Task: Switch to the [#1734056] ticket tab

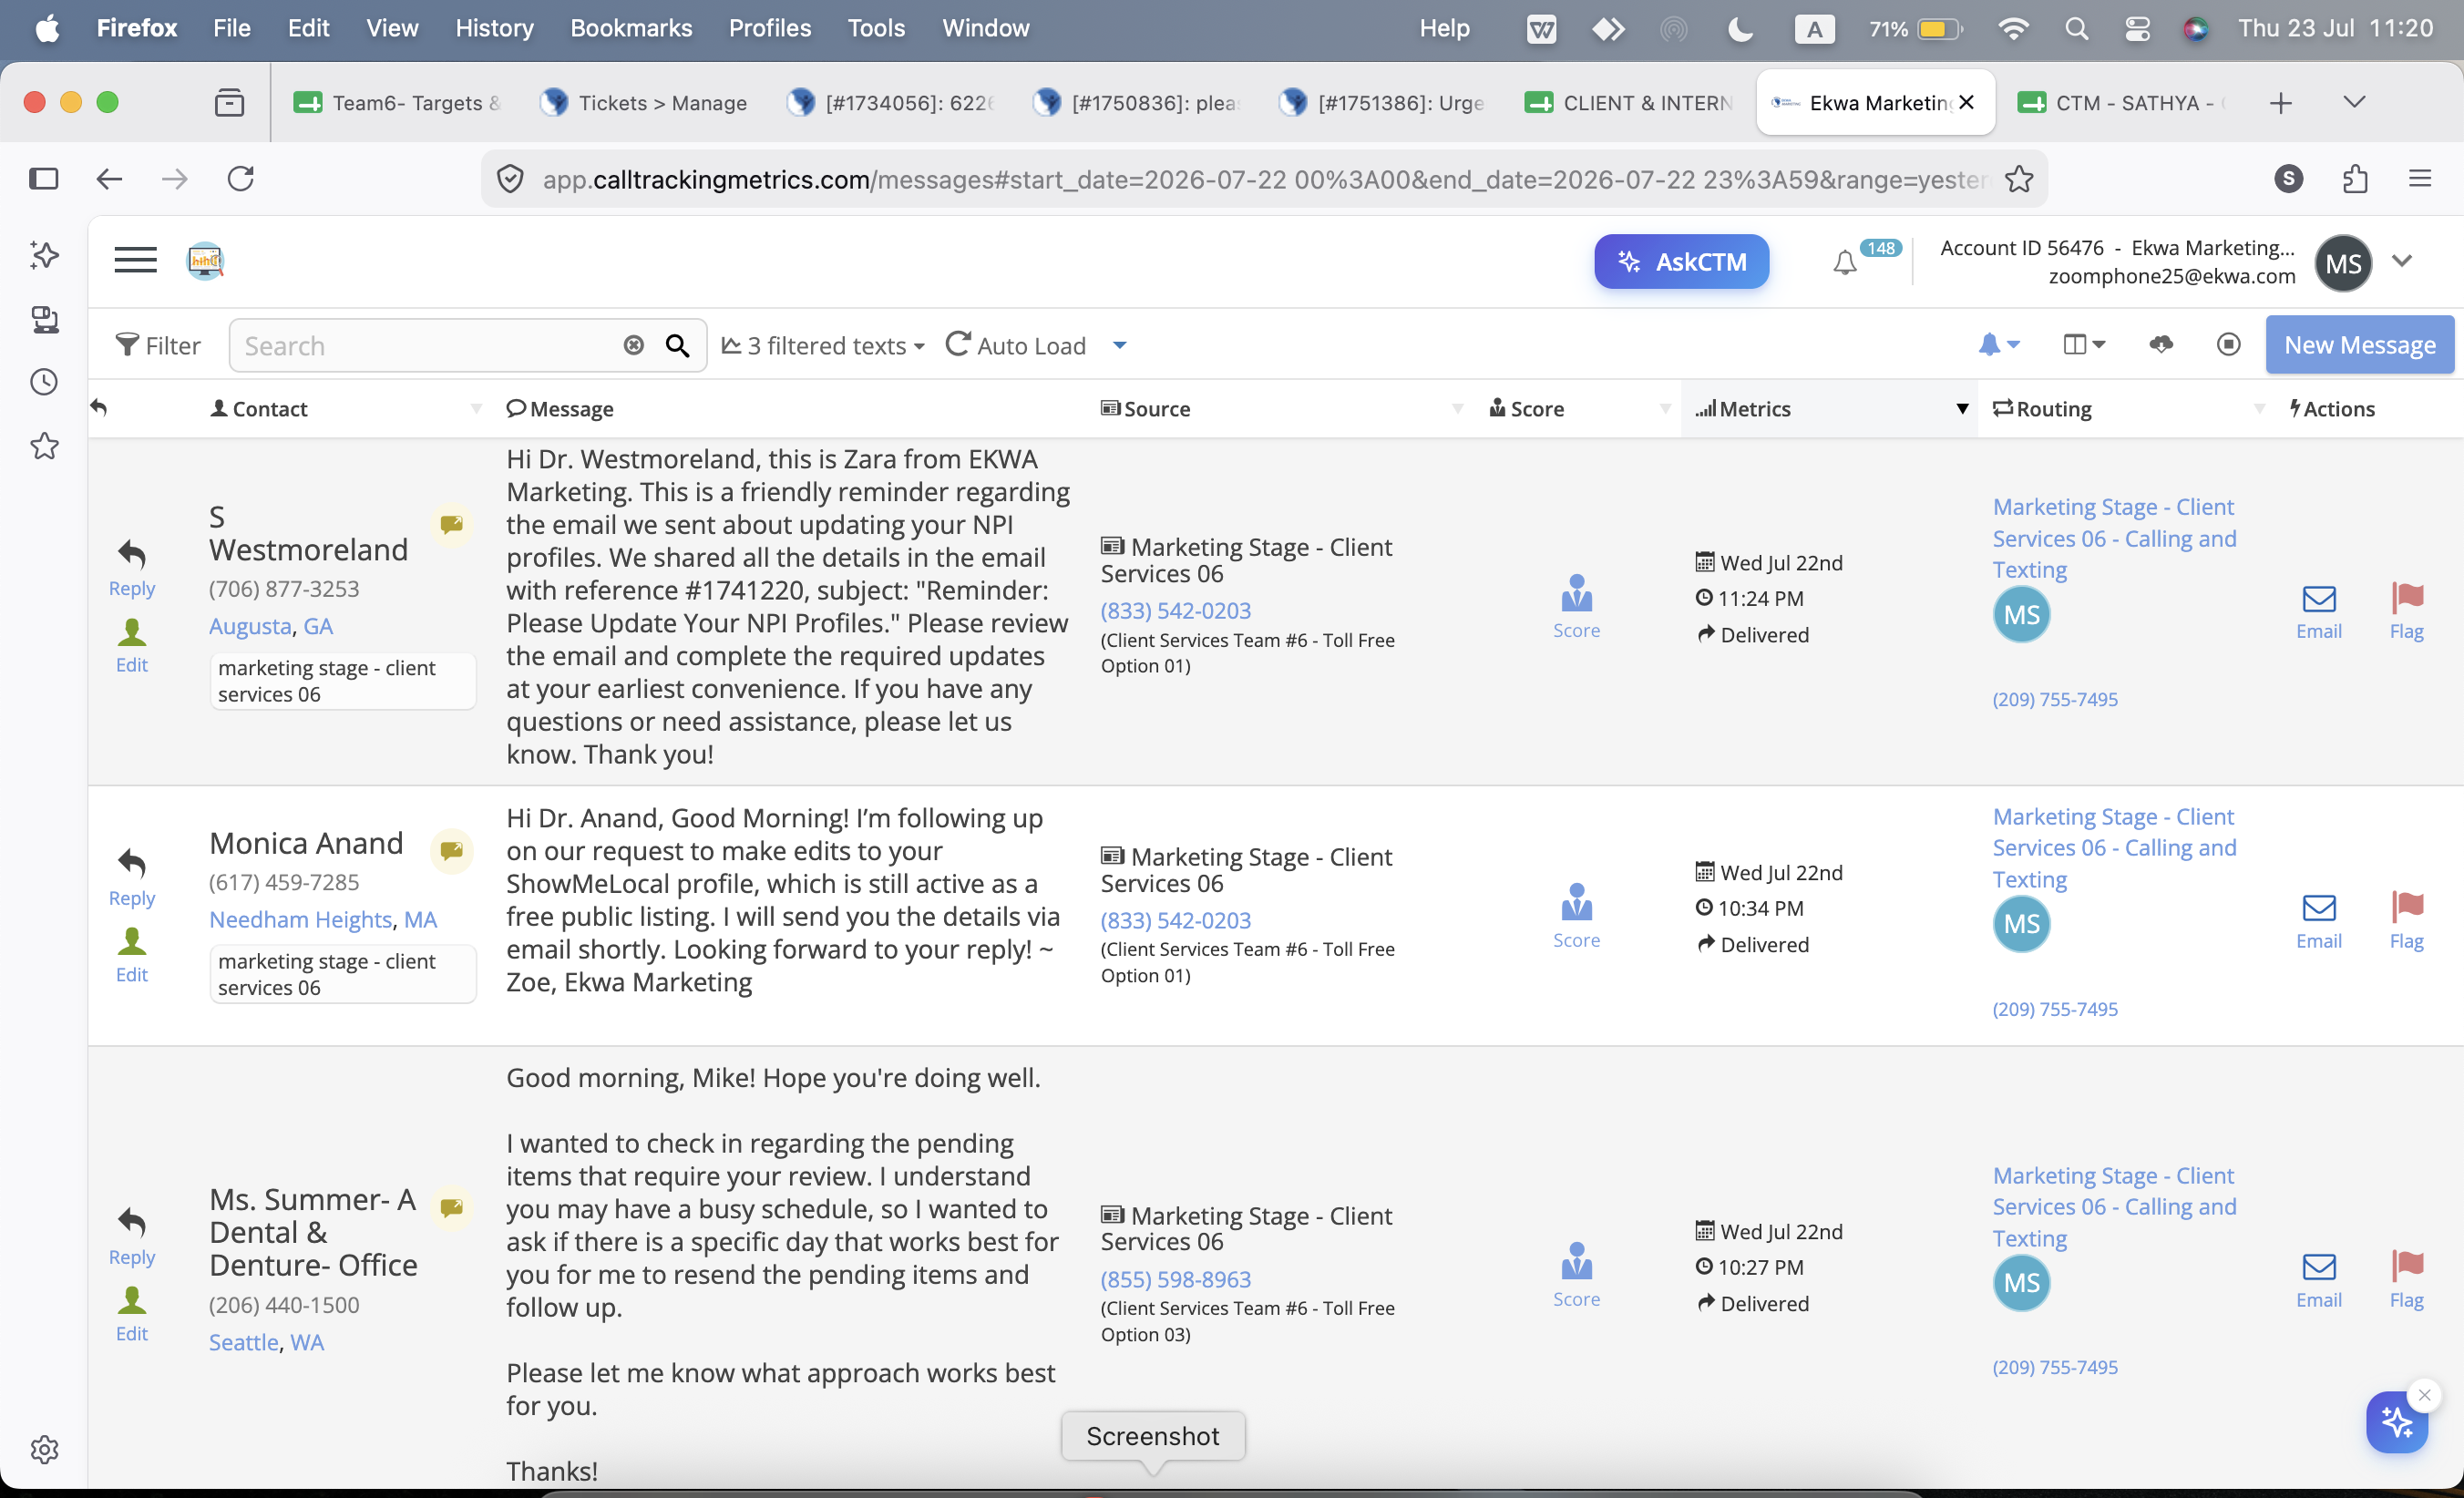Action: click(x=891, y=103)
